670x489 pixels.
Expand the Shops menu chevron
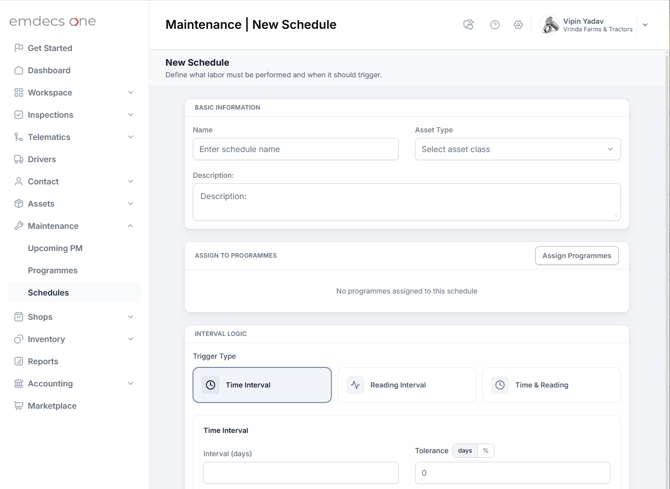131,317
